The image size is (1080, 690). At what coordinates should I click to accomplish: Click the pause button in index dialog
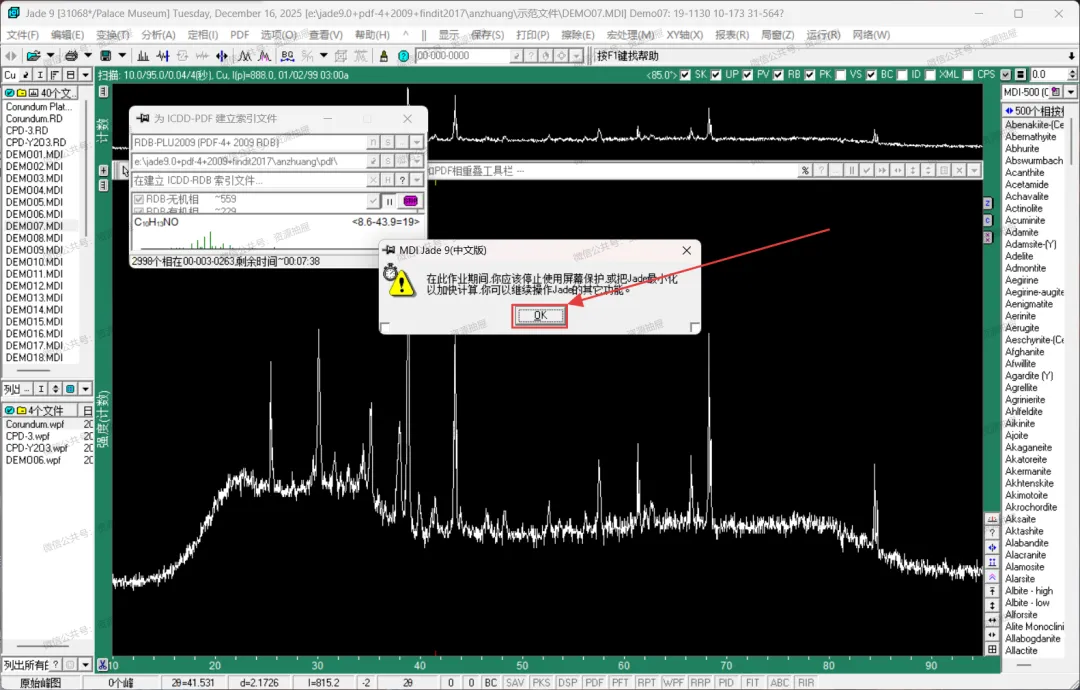[389, 201]
